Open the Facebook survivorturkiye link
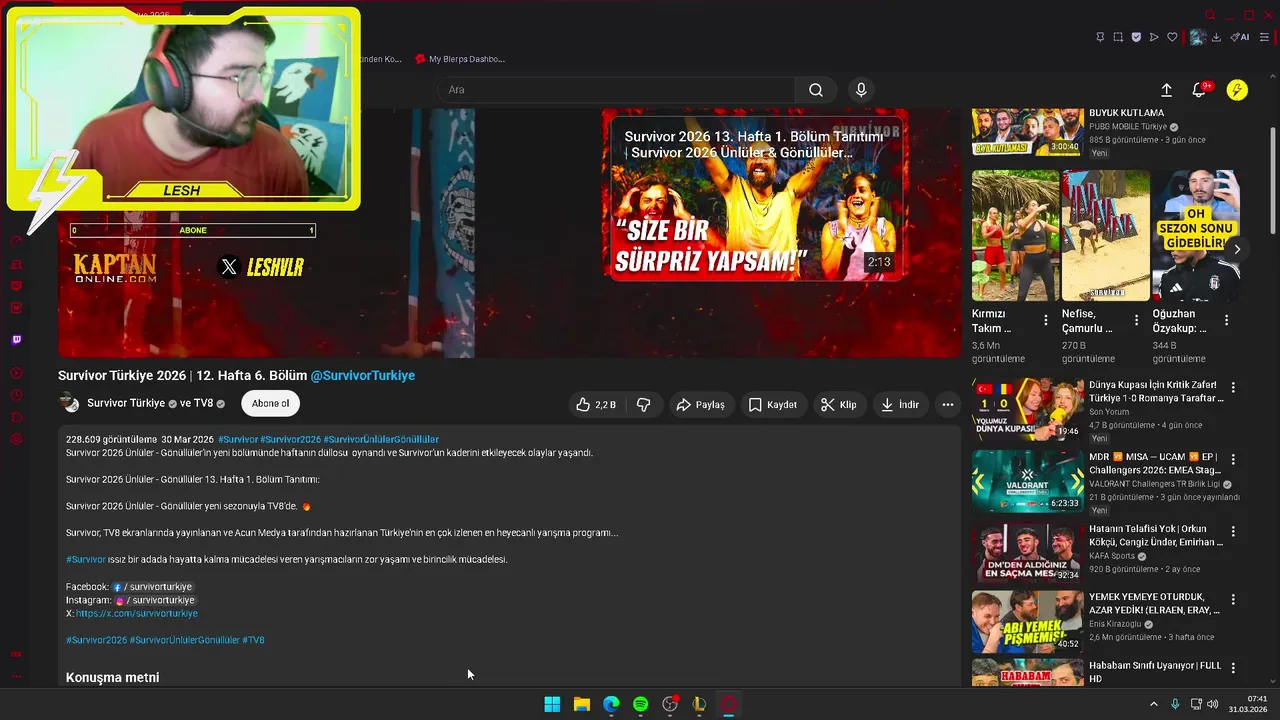This screenshot has width=1280, height=720. [x=153, y=587]
